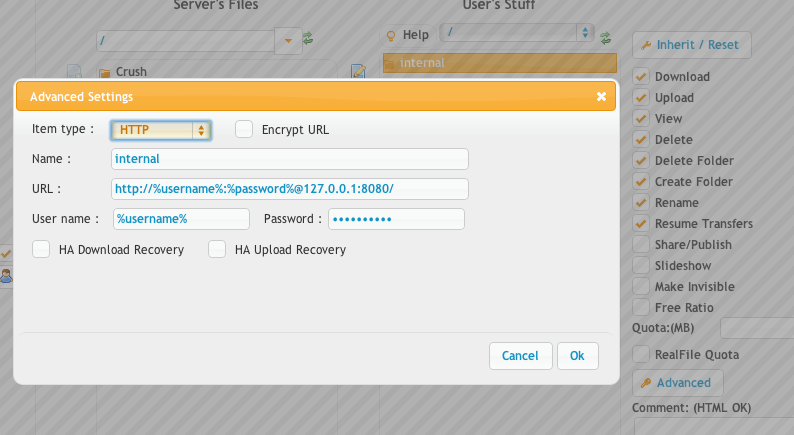Enable HA Download Recovery checkbox
The width and height of the screenshot is (794, 435).
(x=41, y=249)
